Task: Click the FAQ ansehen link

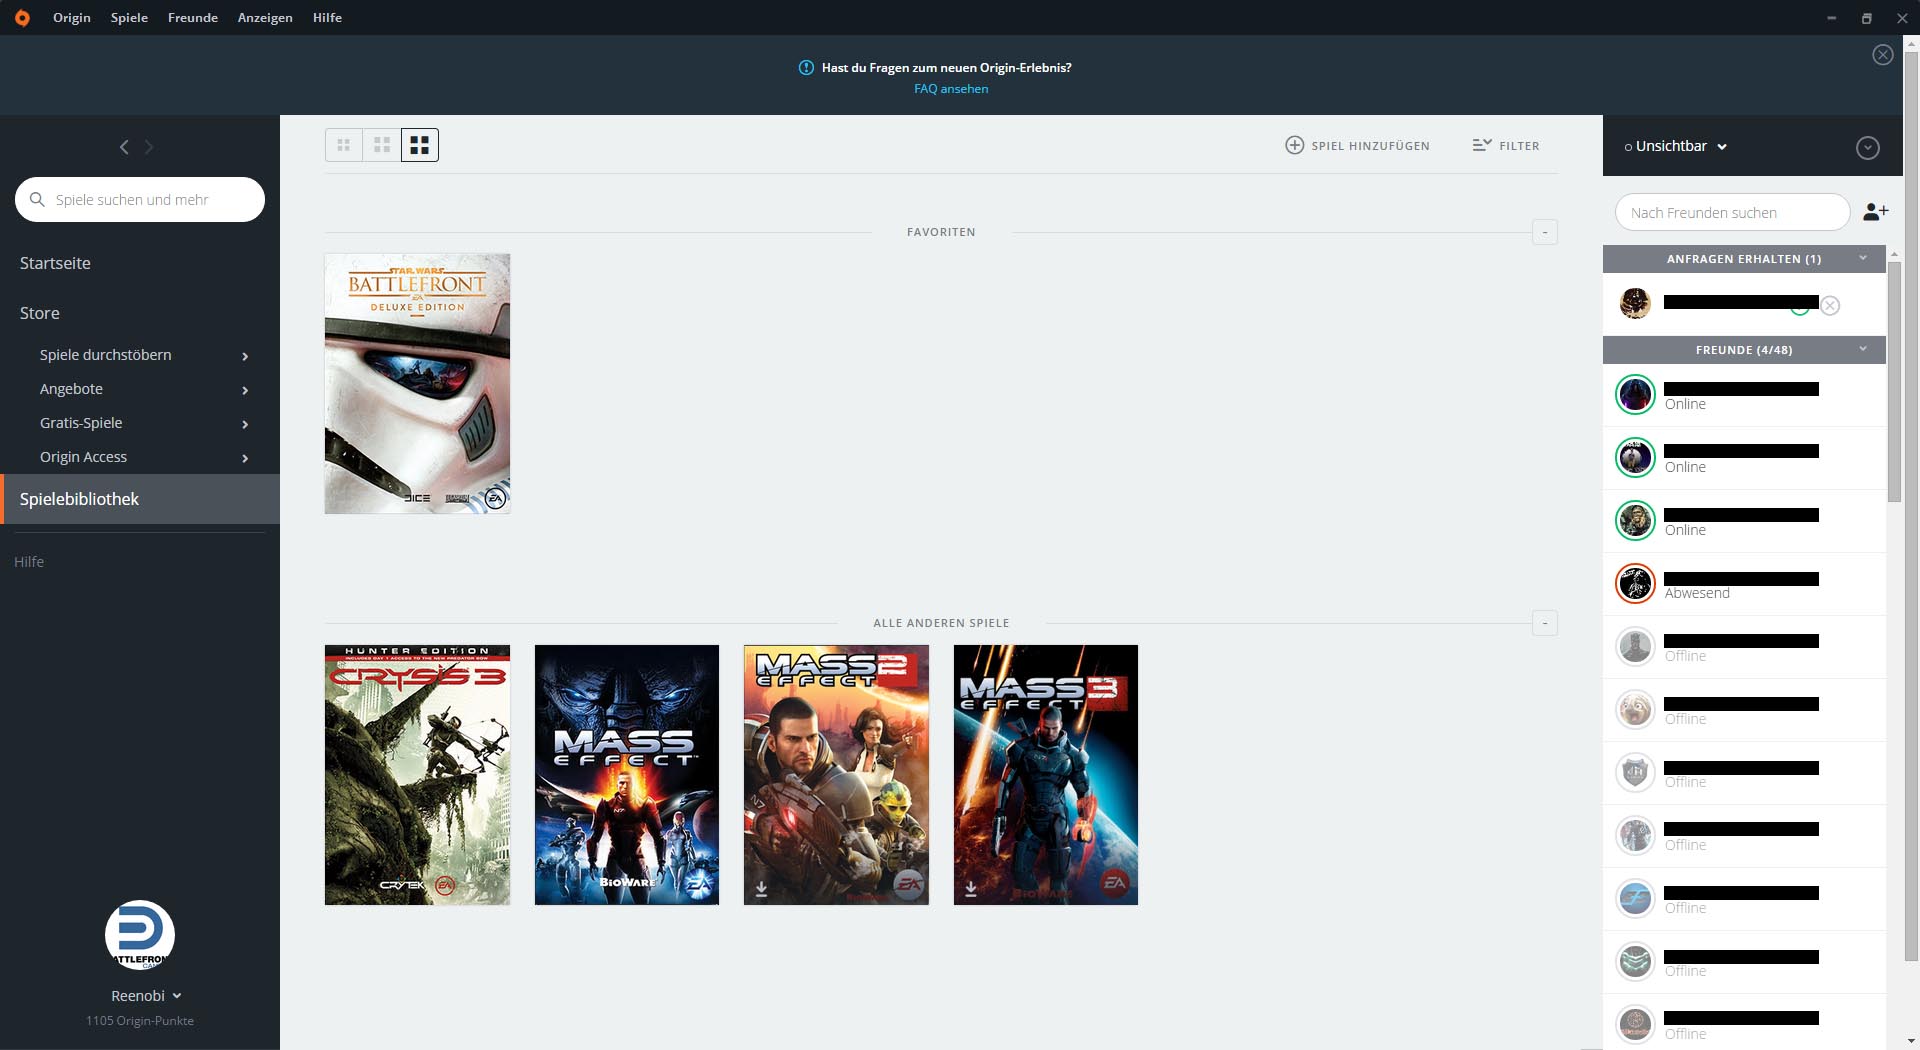Action: click(x=951, y=89)
